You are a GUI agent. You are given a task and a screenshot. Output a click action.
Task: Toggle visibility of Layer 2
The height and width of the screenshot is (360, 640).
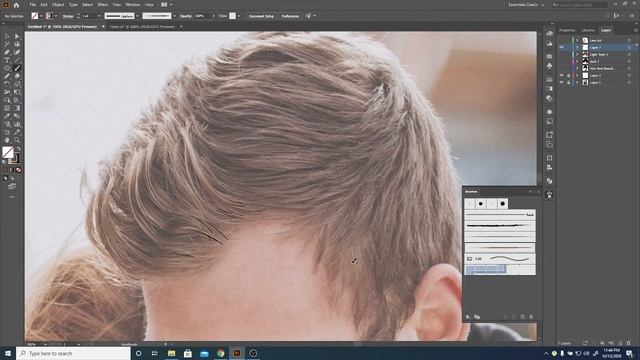pyautogui.click(x=562, y=76)
